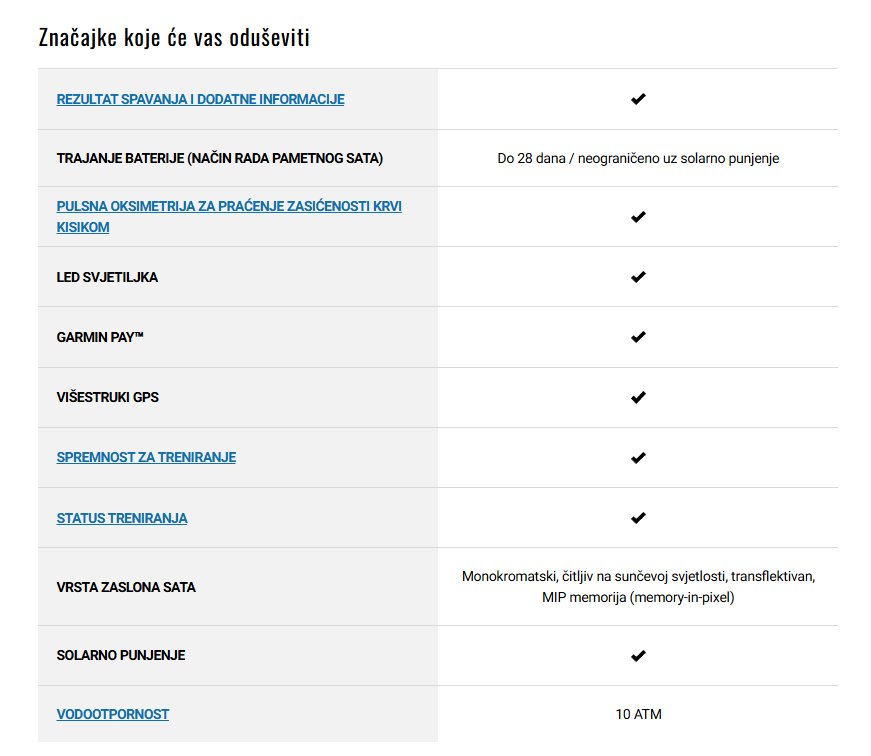The width and height of the screenshot is (871, 756).
Task: Follow the Status treniranja link
Action: pyautogui.click(x=122, y=518)
